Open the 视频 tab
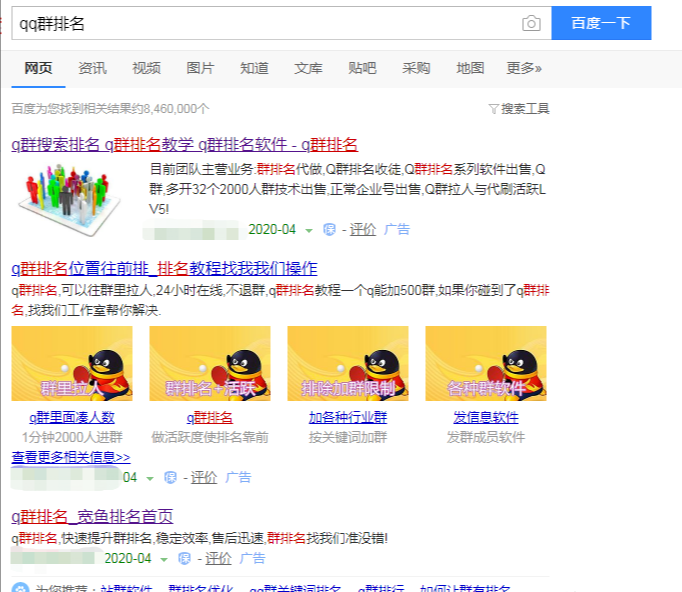 point(146,68)
